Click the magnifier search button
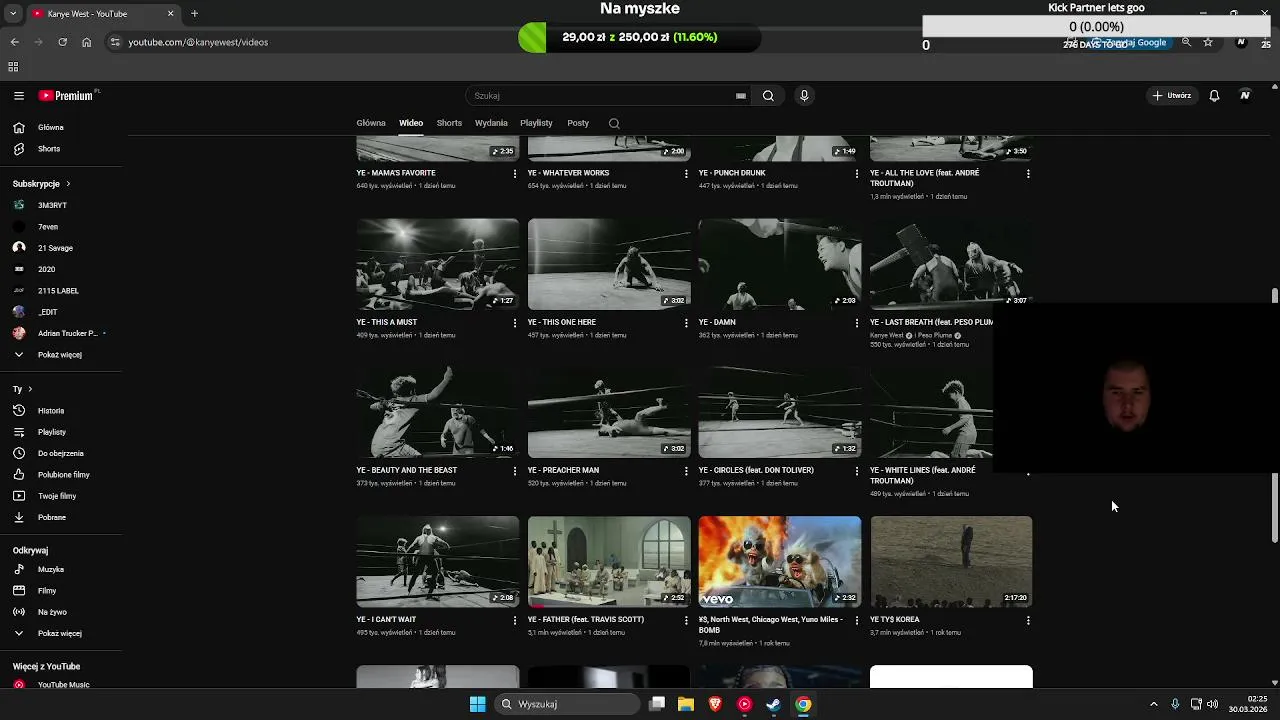The image size is (1280, 720). pos(768,96)
